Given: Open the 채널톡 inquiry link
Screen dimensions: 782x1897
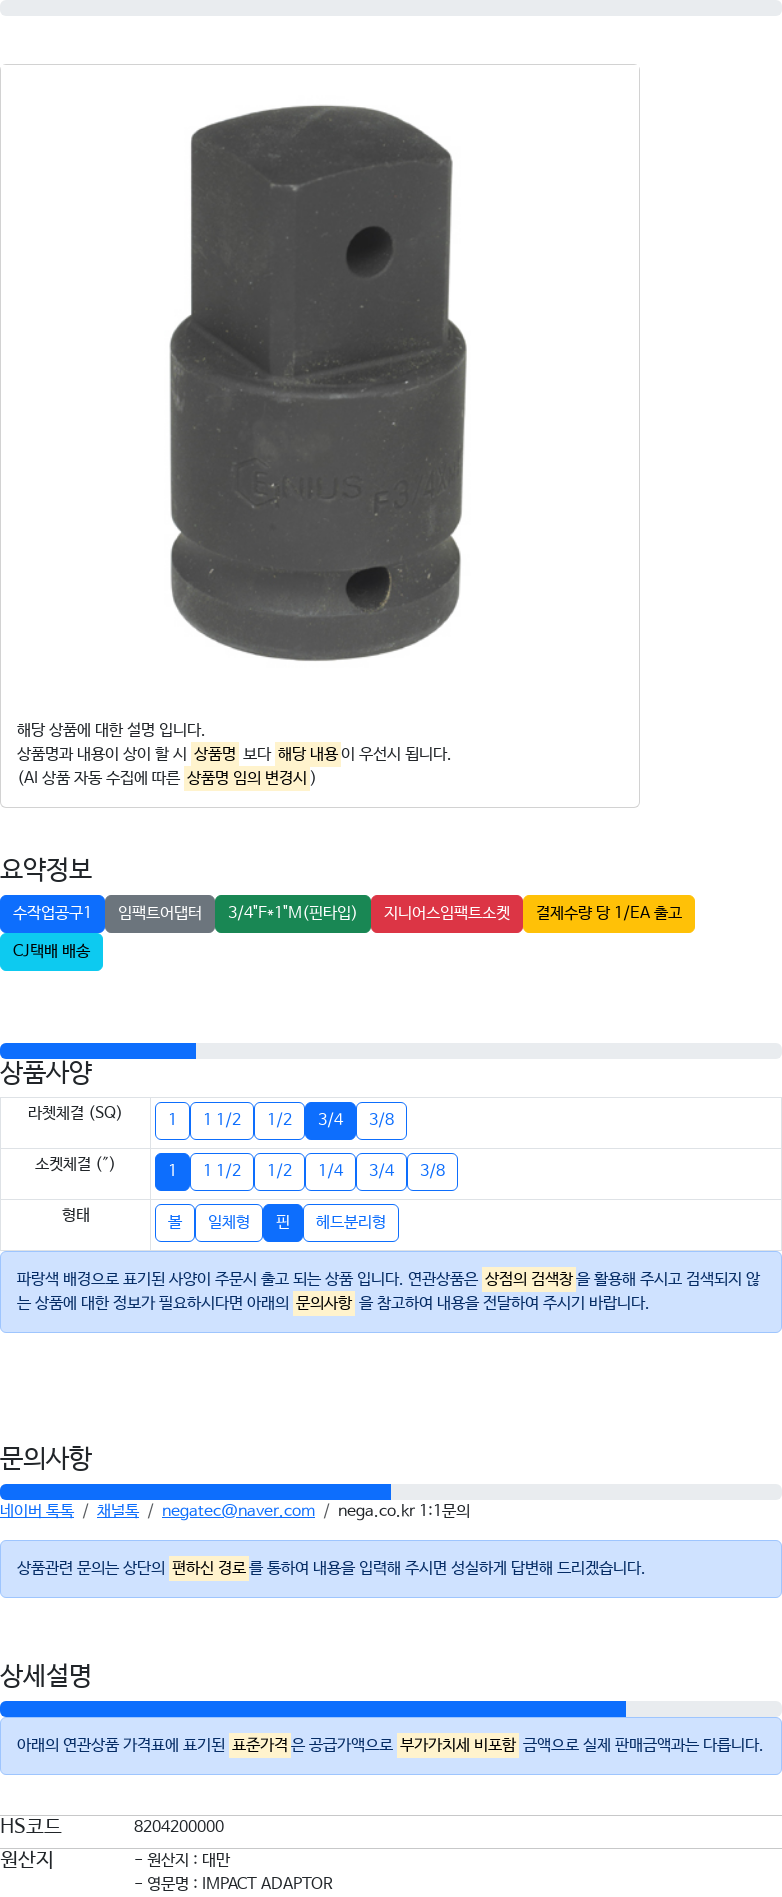Looking at the screenshot, I should click(x=118, y=1510).
